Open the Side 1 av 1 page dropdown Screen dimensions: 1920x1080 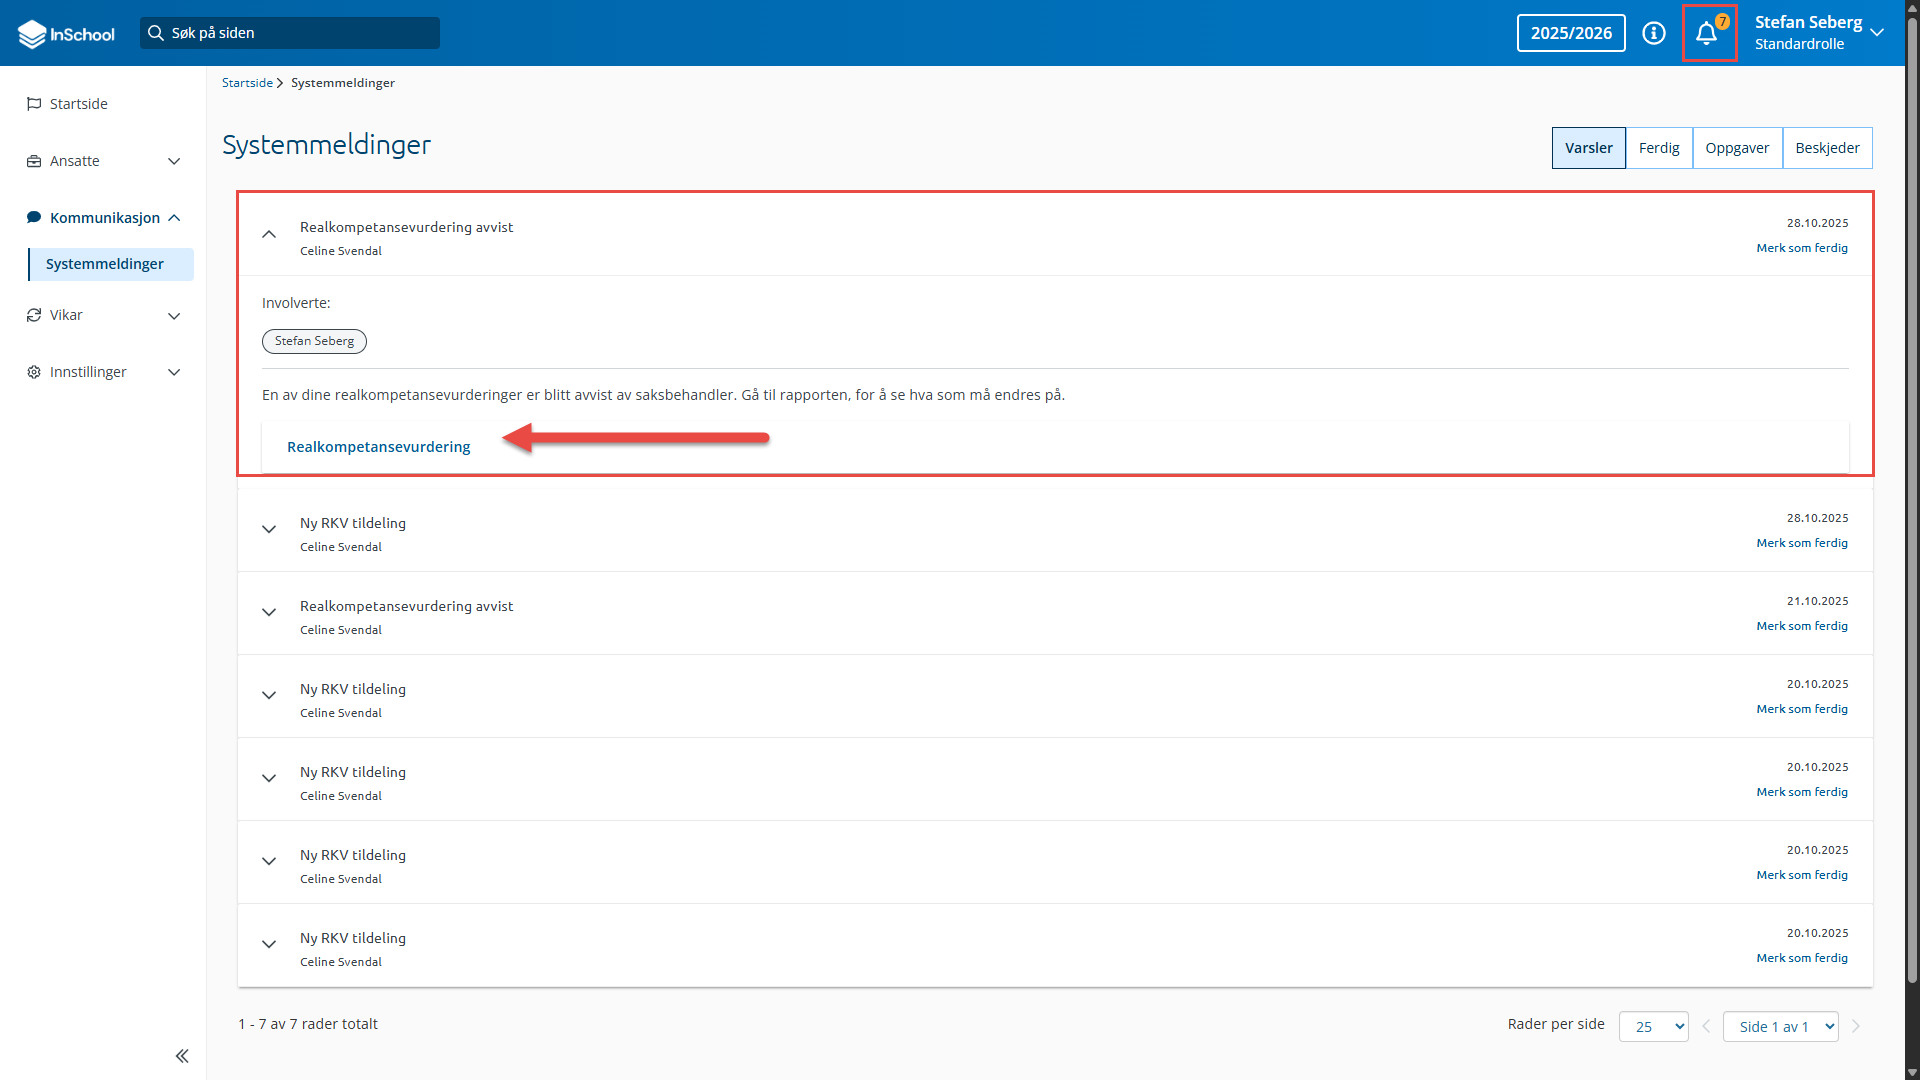(x=1781, y=1027)
